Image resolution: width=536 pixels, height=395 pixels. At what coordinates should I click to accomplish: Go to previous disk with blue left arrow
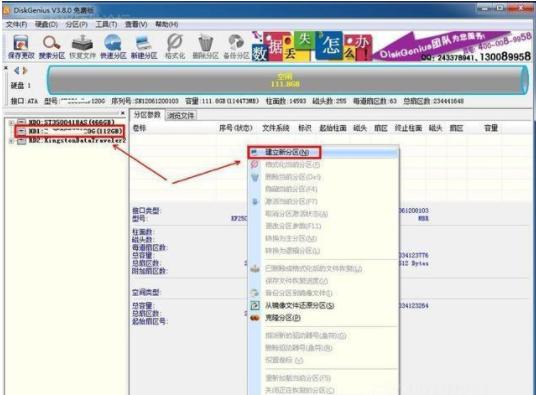click(16, 71)
